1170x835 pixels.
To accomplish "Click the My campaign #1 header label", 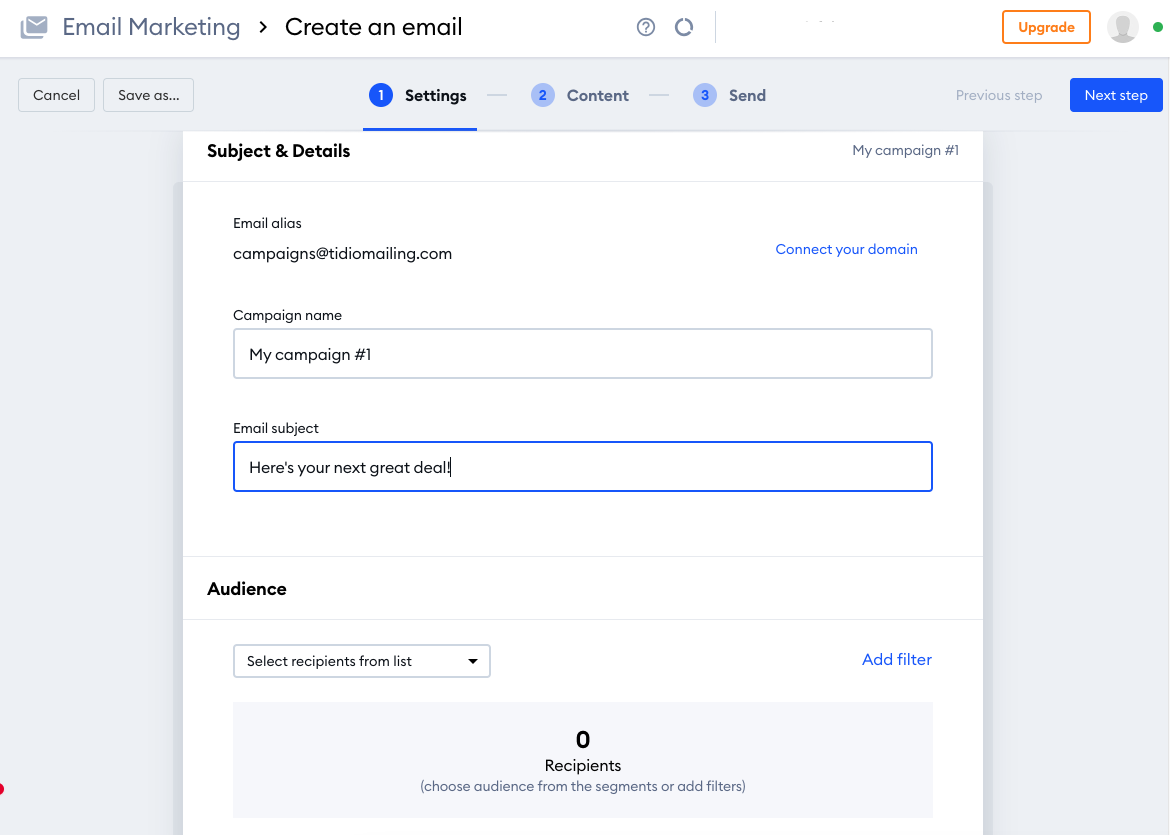I will click(905, 151).
